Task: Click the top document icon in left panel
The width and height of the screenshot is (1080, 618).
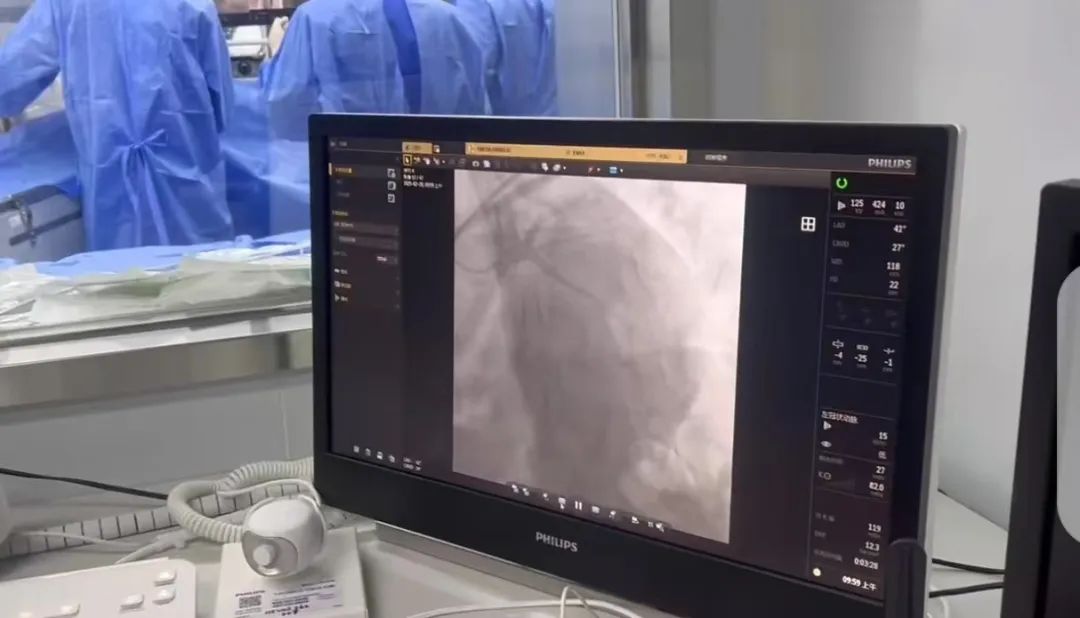Action: coord(391,172)
